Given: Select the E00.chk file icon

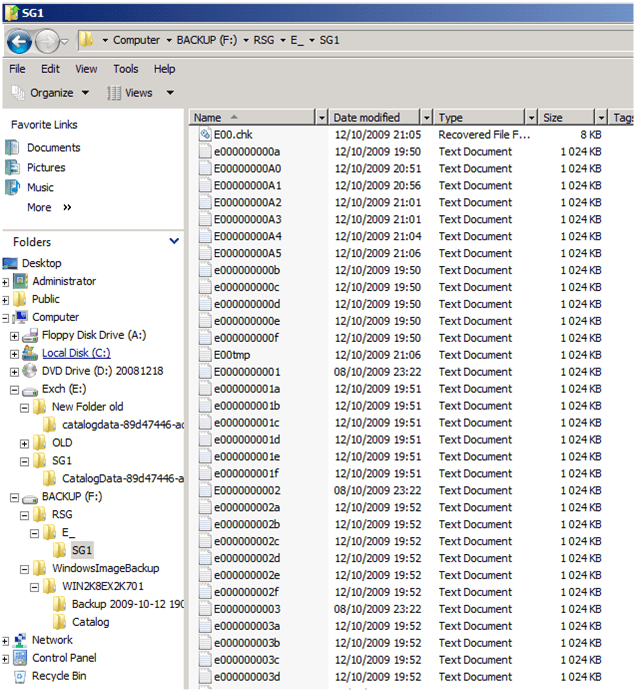Looking at the screenshot, I should pyautogui.click(x=204, y=134).
